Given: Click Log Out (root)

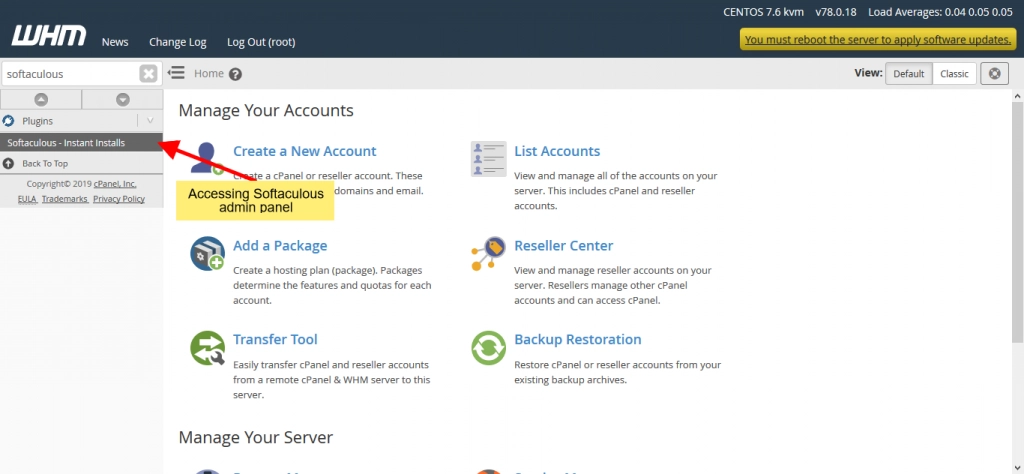Looking at the screenshot, I should click(261, 42).
